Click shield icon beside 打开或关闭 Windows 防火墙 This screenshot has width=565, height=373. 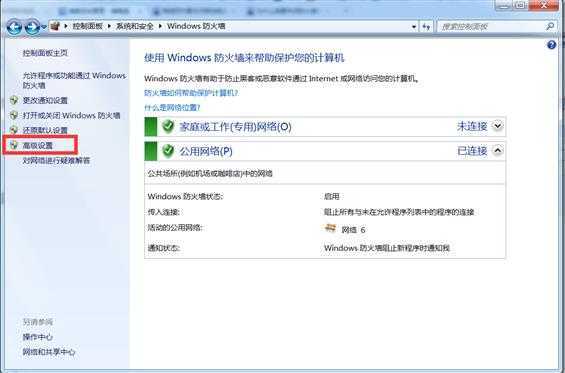click(x=14, y=115)
